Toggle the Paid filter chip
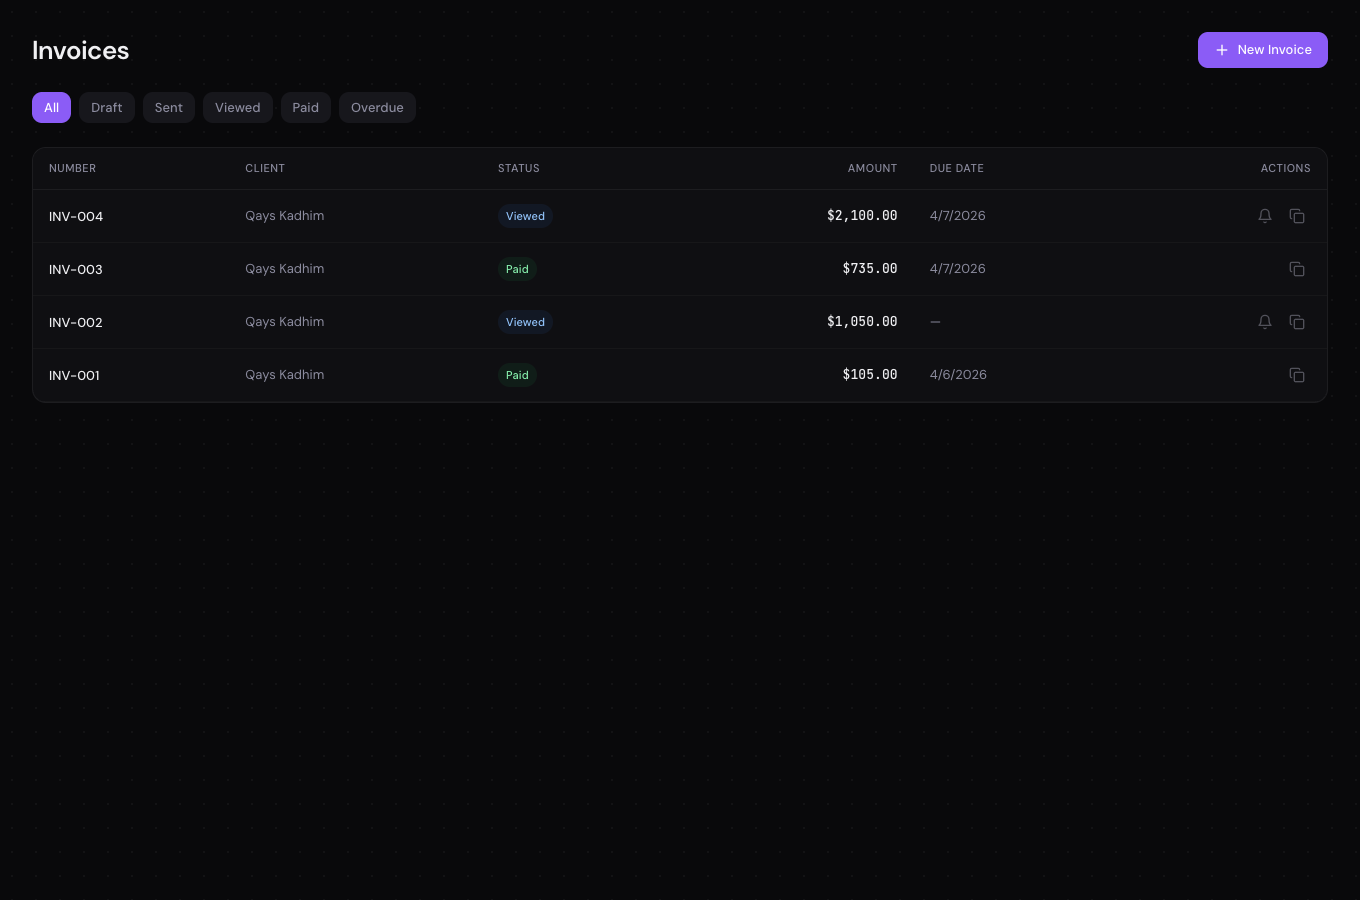Image resolution: width=1360 pixels, height=900 pixels. 305,107
